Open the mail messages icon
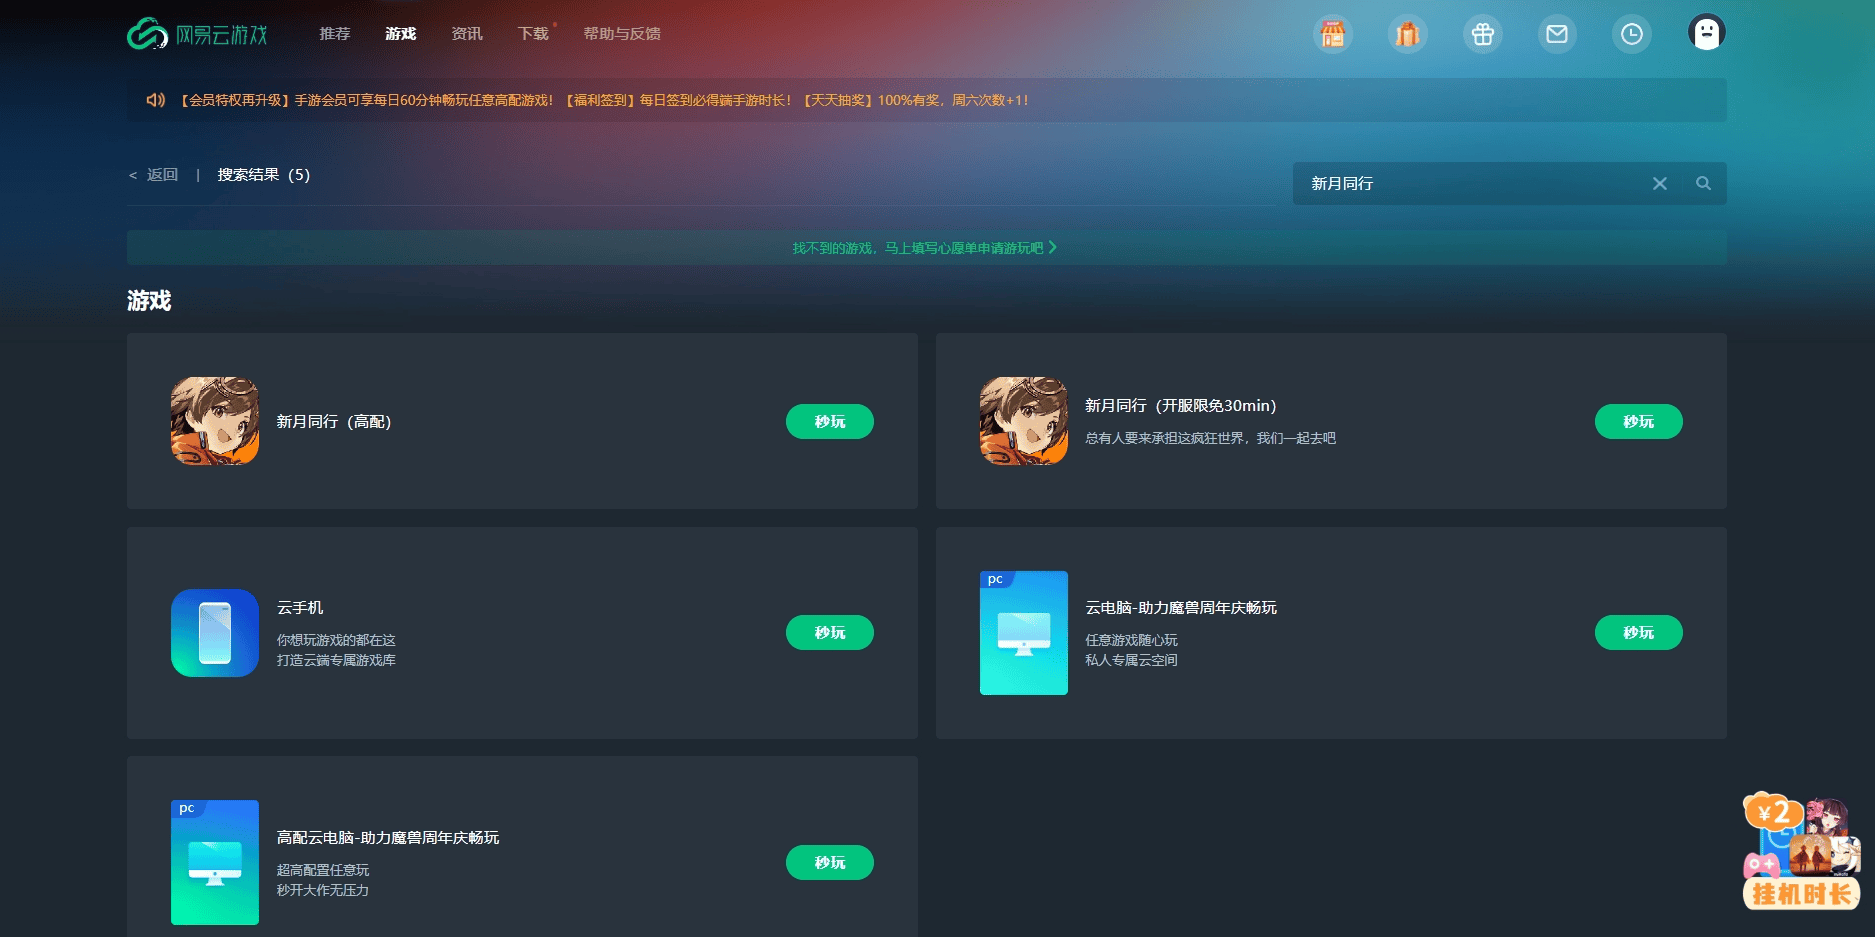The height and width of the screenshot is (937, 1875). pos(1557,34)
